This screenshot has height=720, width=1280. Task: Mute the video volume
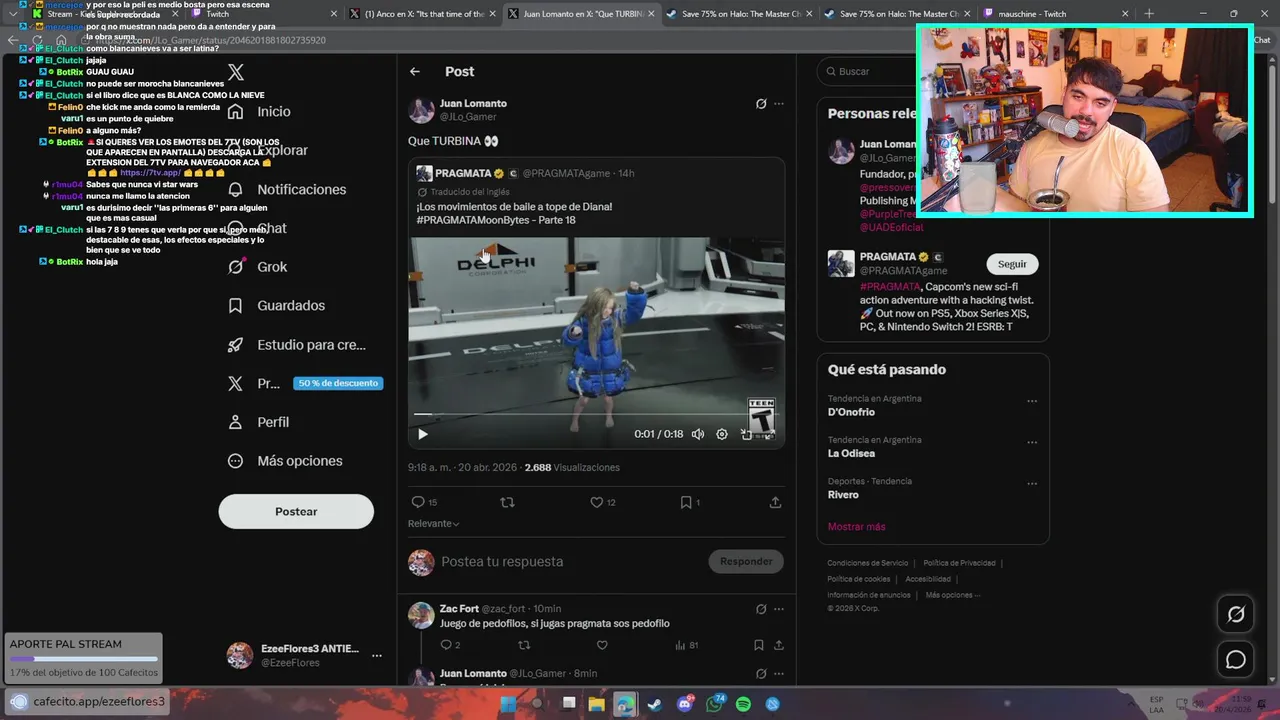698,434
